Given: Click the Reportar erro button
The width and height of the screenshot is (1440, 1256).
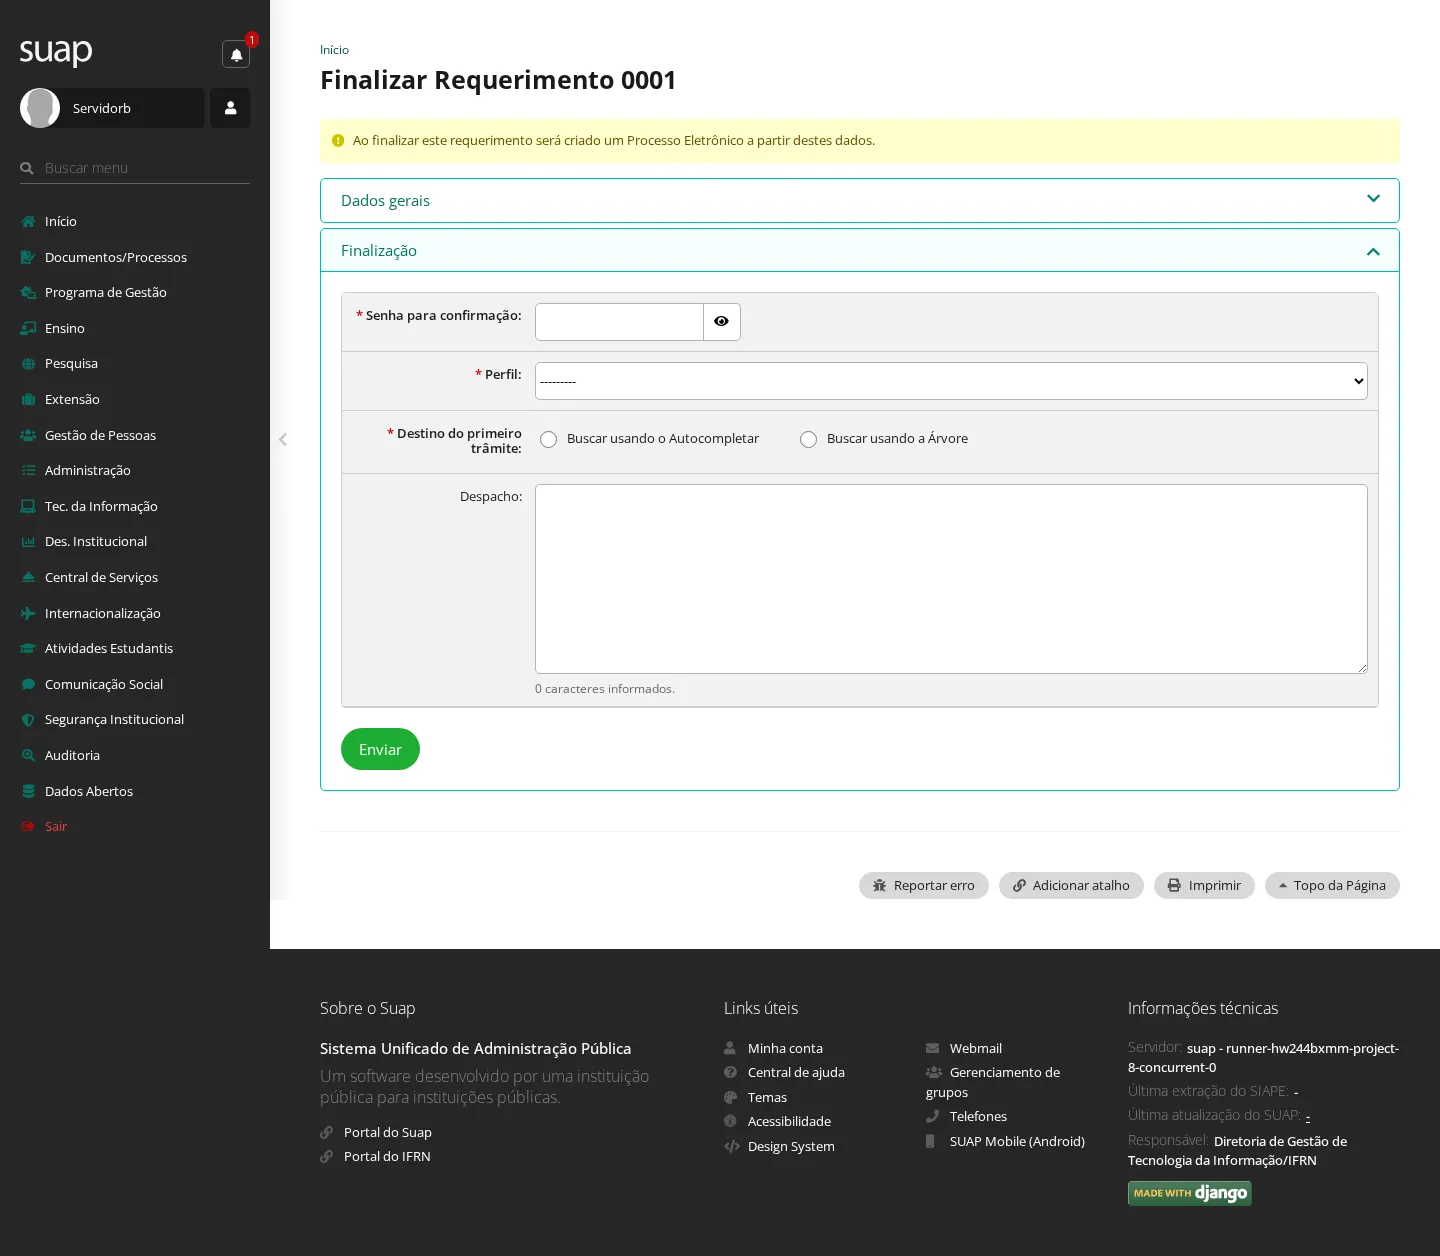Looking at the screenshot, I should pyautogui.click(x=924, y=885).
